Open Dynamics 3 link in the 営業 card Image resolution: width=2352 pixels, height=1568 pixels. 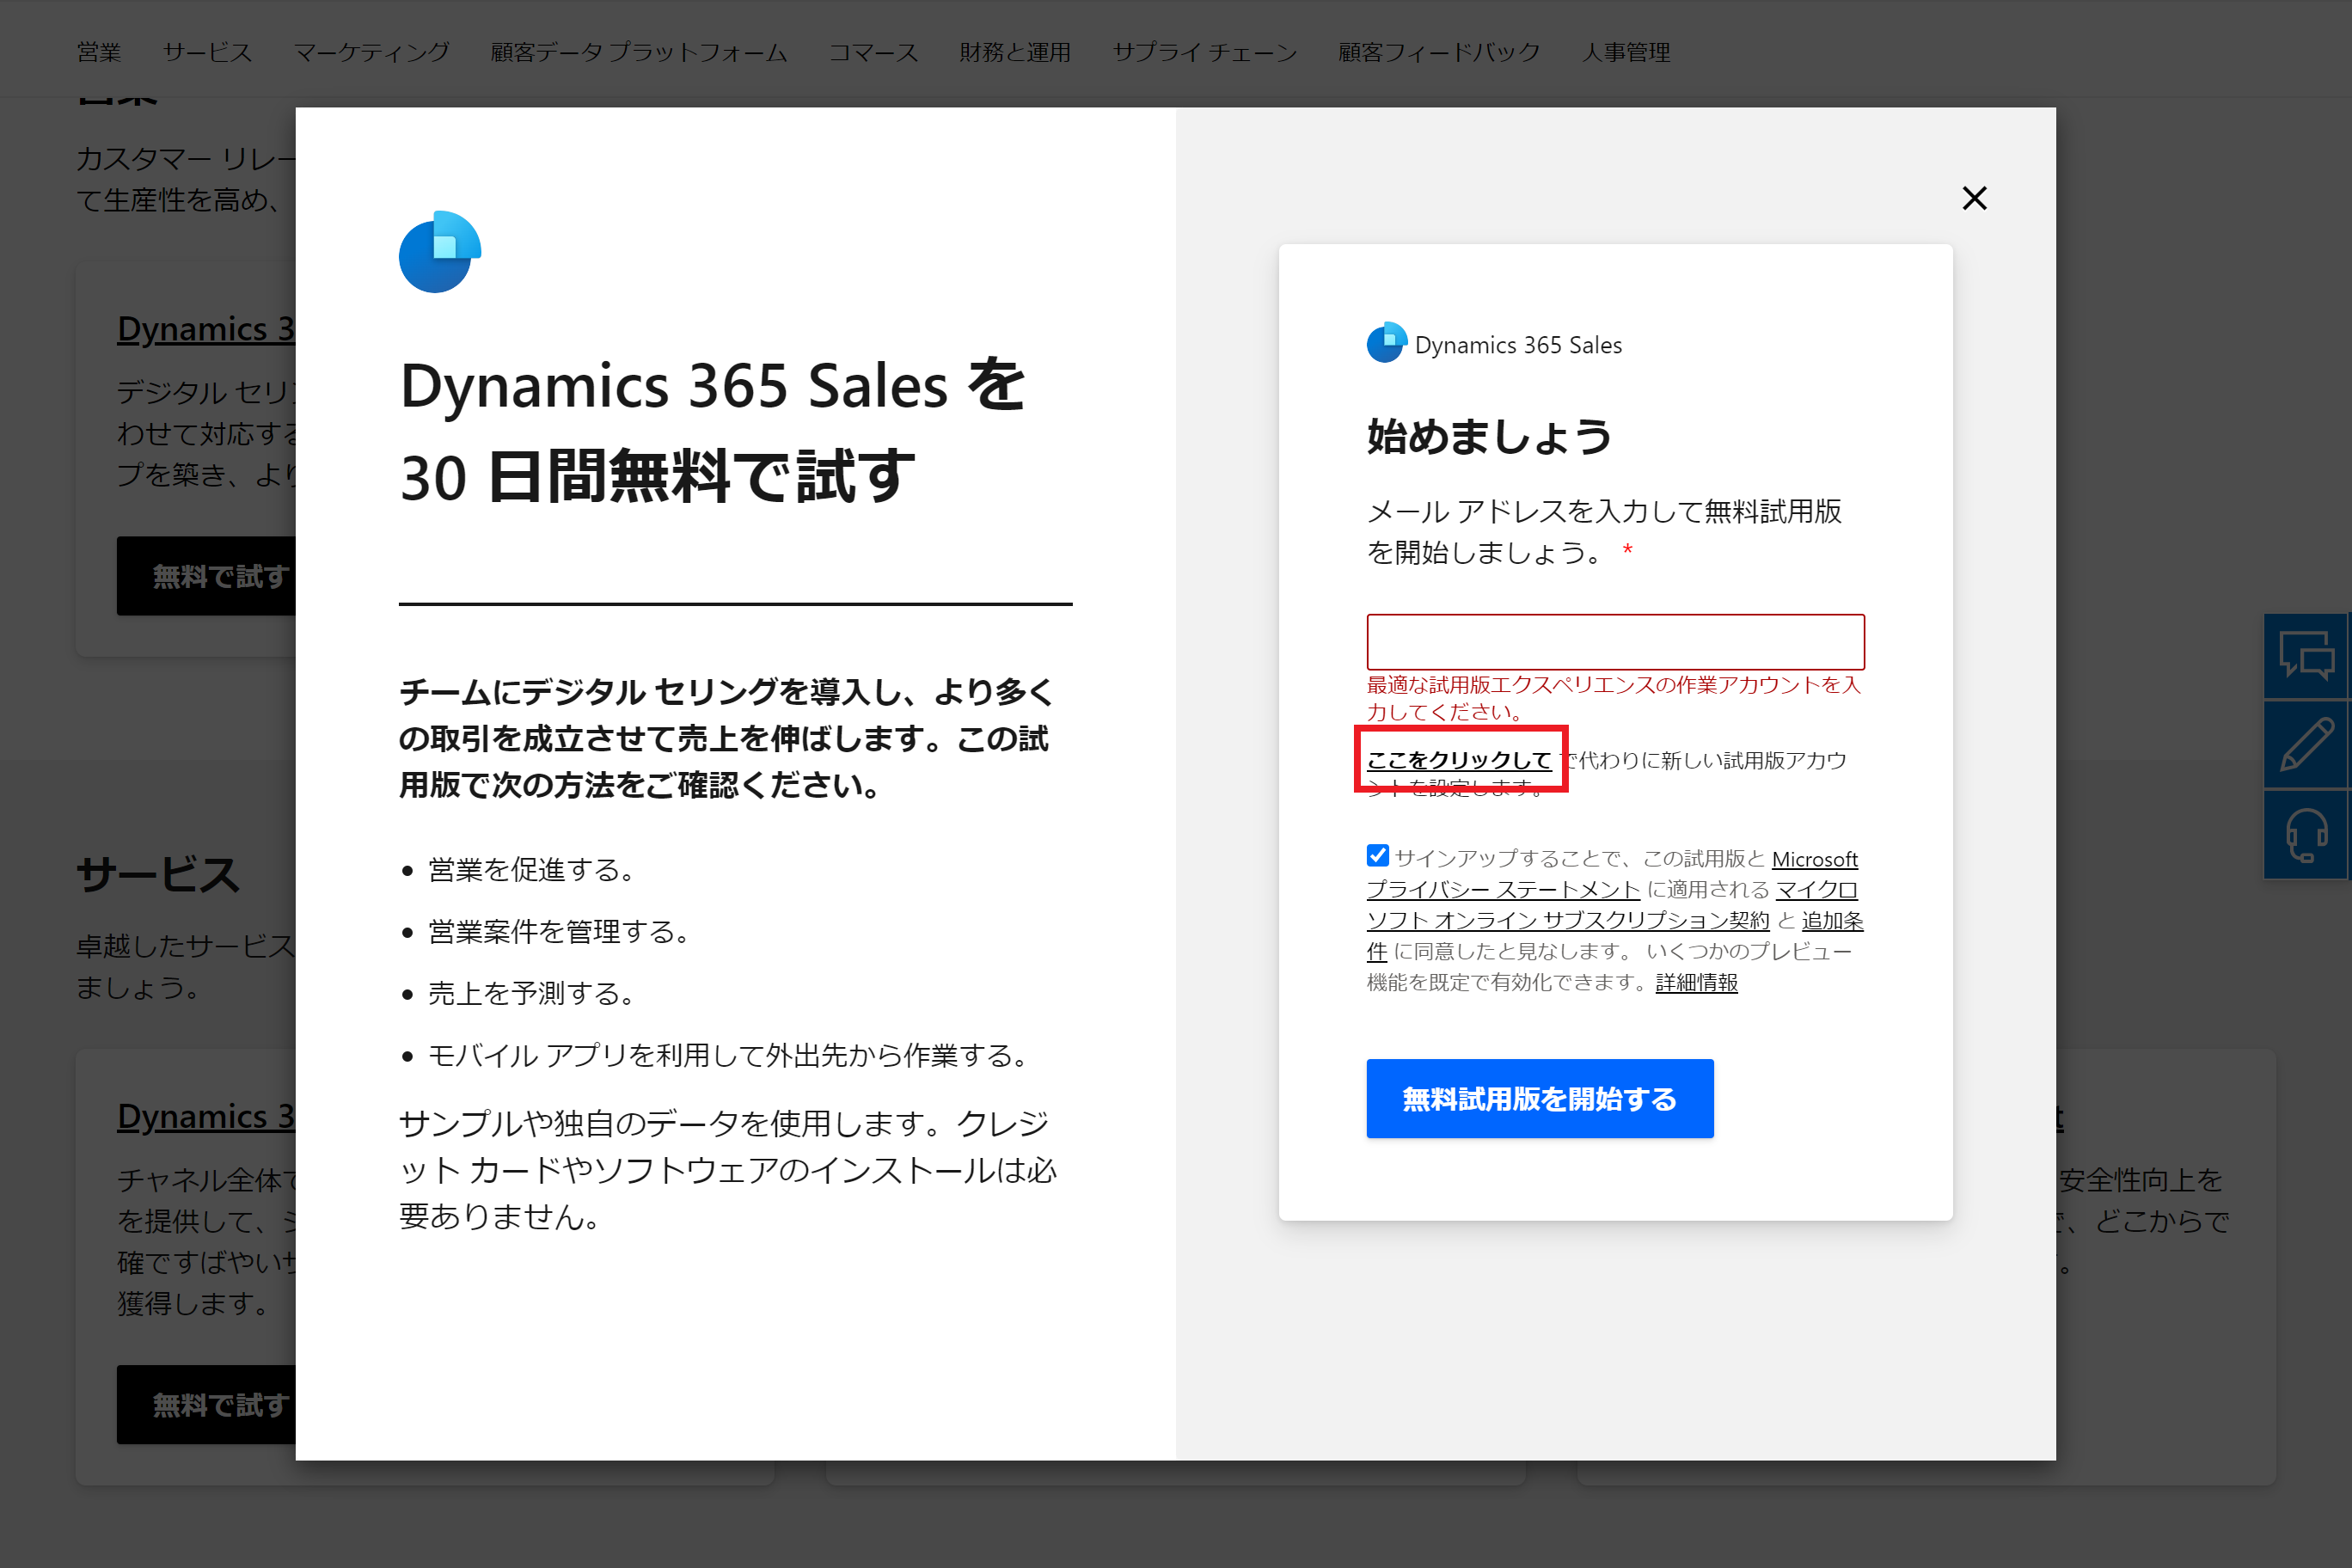click(x=206, y=329)
